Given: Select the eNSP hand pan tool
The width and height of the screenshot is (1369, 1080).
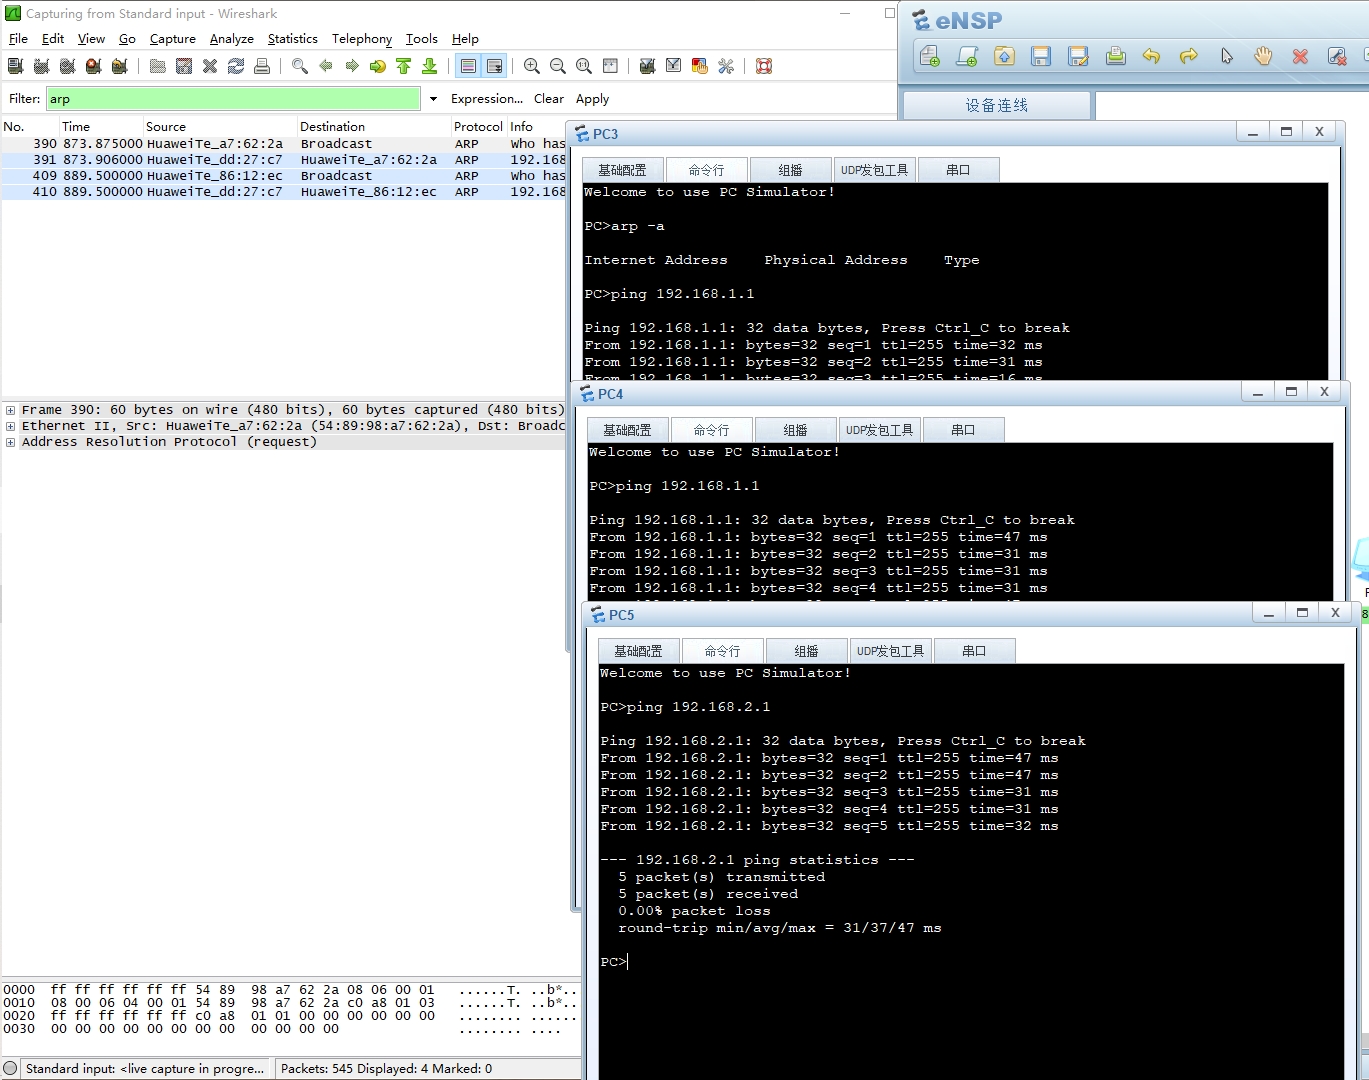Looking at the screenshot, I should coord(1263,56).
